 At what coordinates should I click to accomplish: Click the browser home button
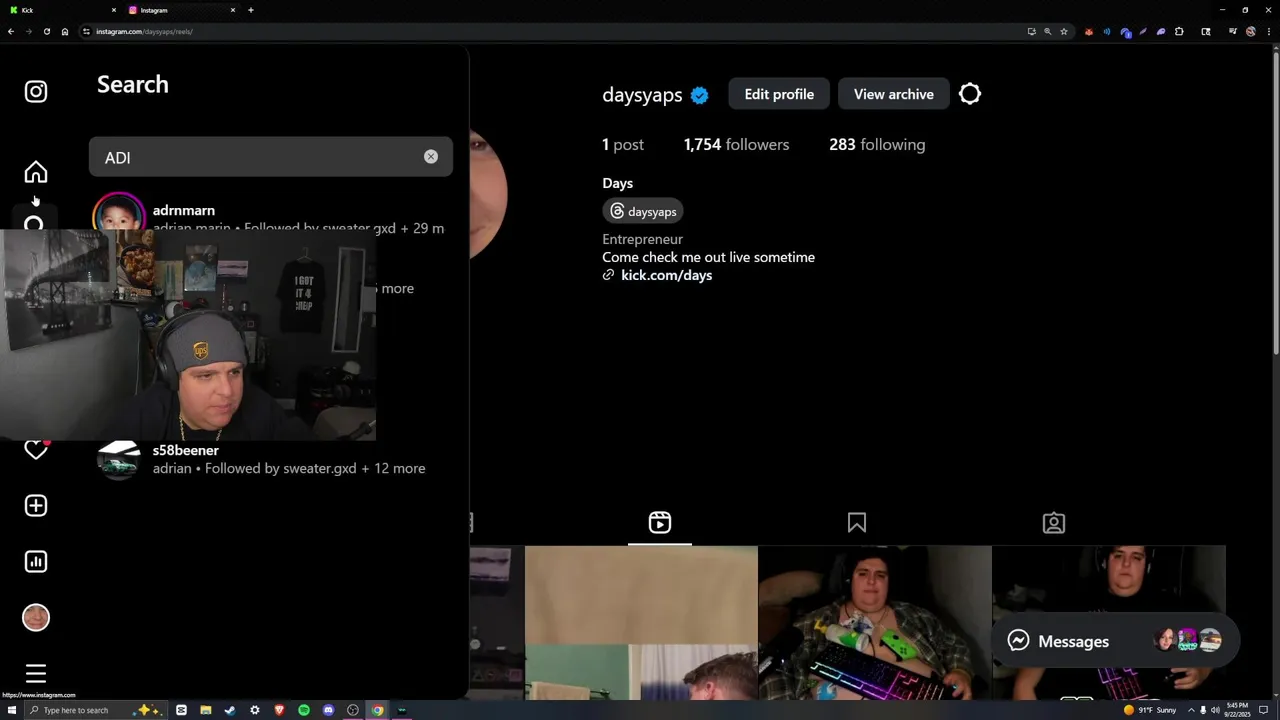(65, 31)
